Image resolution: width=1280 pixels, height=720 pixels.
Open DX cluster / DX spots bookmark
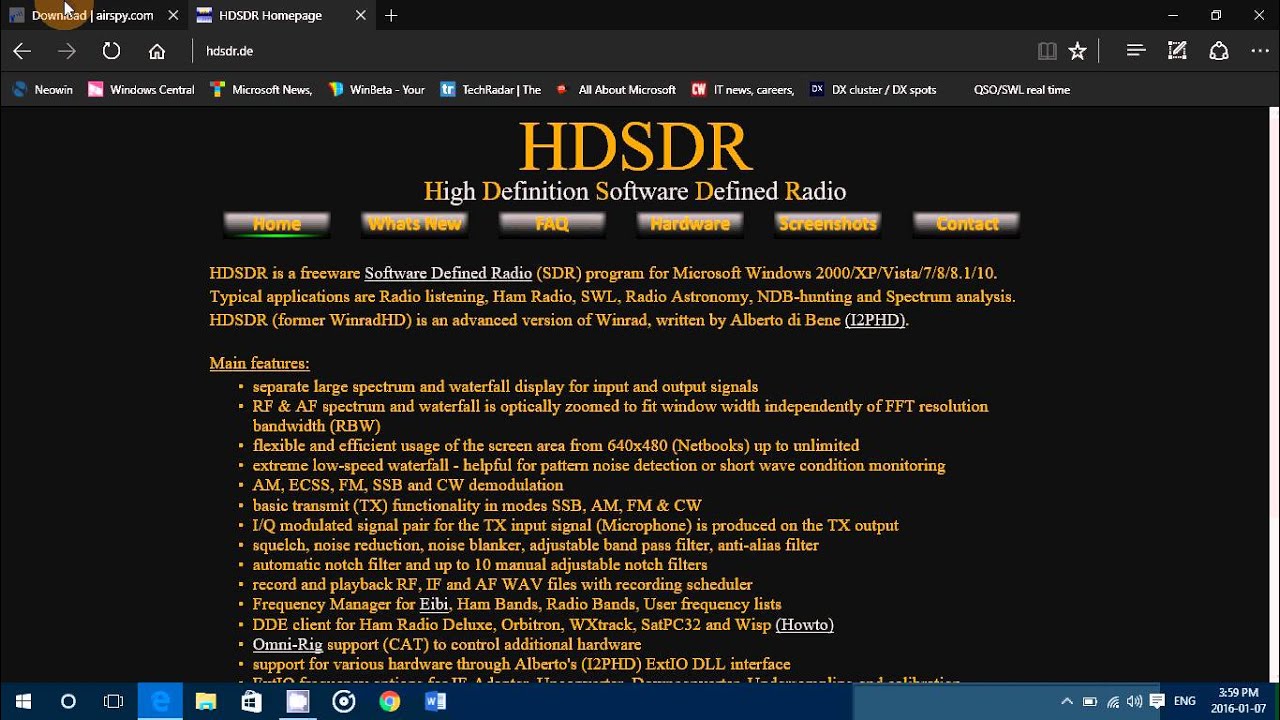click(873, 90)
